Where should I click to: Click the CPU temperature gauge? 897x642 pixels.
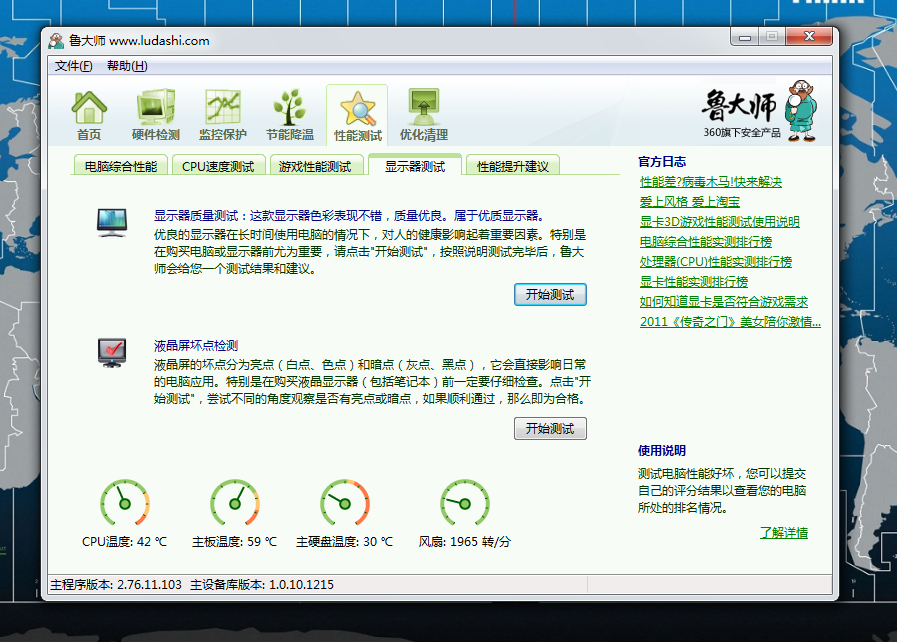pyautogui.click(x=125, y=503)
